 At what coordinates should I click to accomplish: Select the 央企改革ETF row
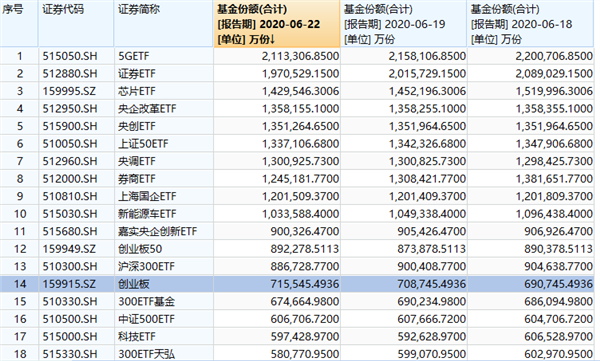pos(297,109)
